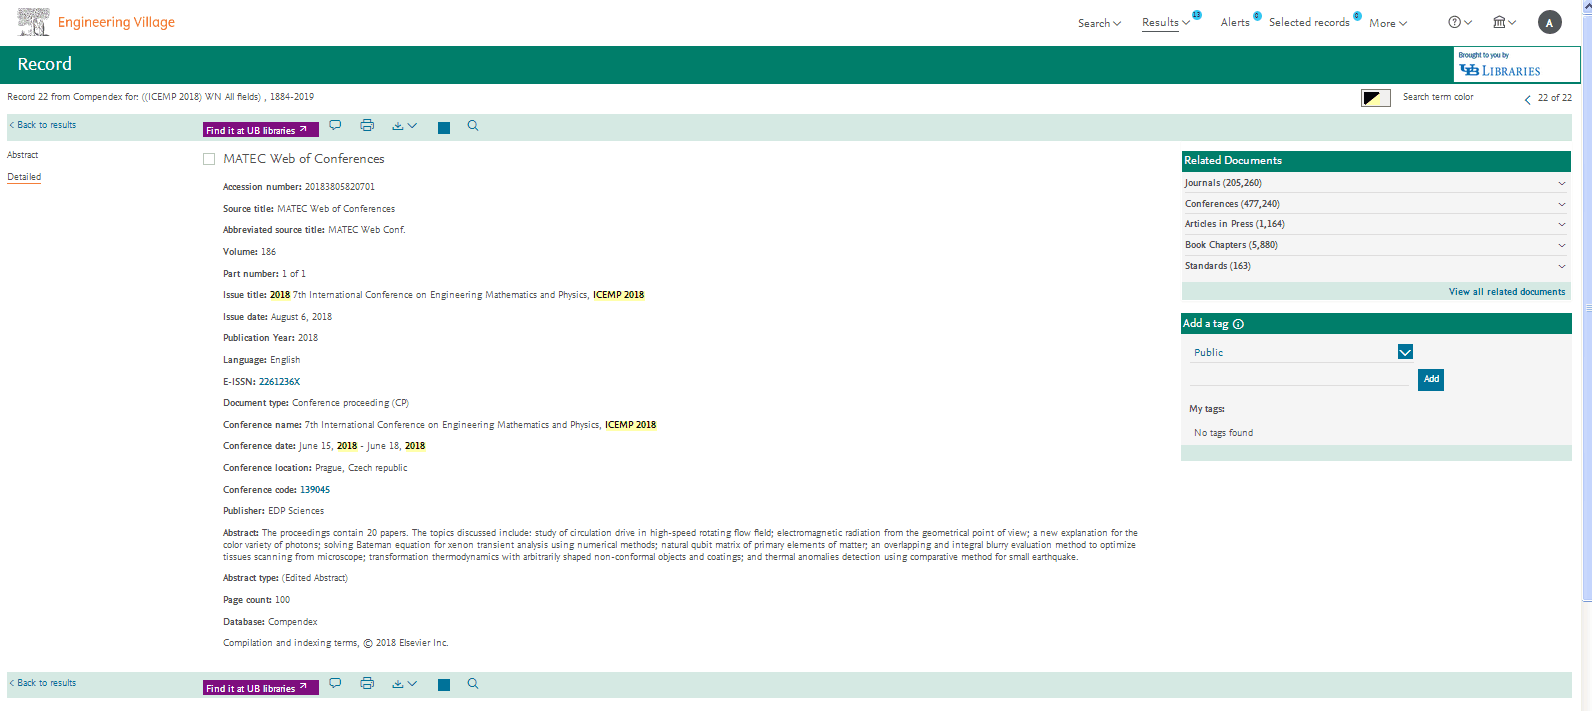The height and width of the screenshot is (711, 1592).
Task: Open the Public tag visibility dropdown
Action: [x=1405, y=352]
